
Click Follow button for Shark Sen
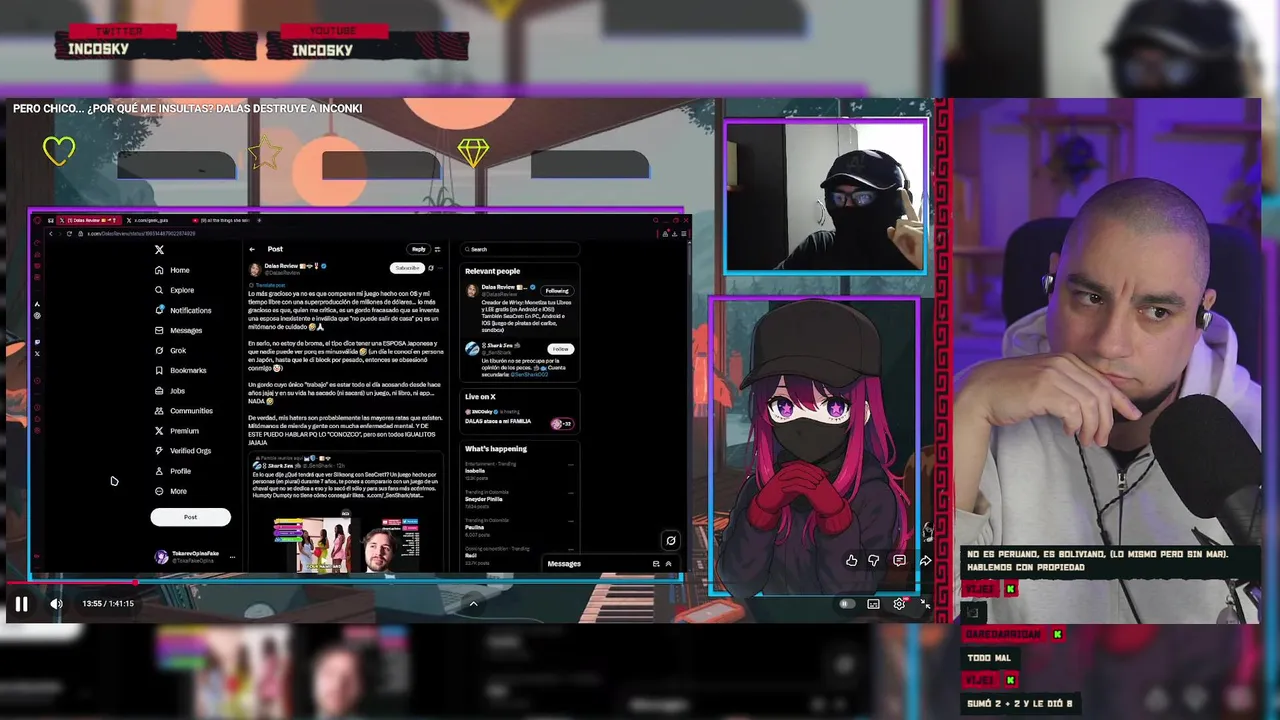pos(560,349)
